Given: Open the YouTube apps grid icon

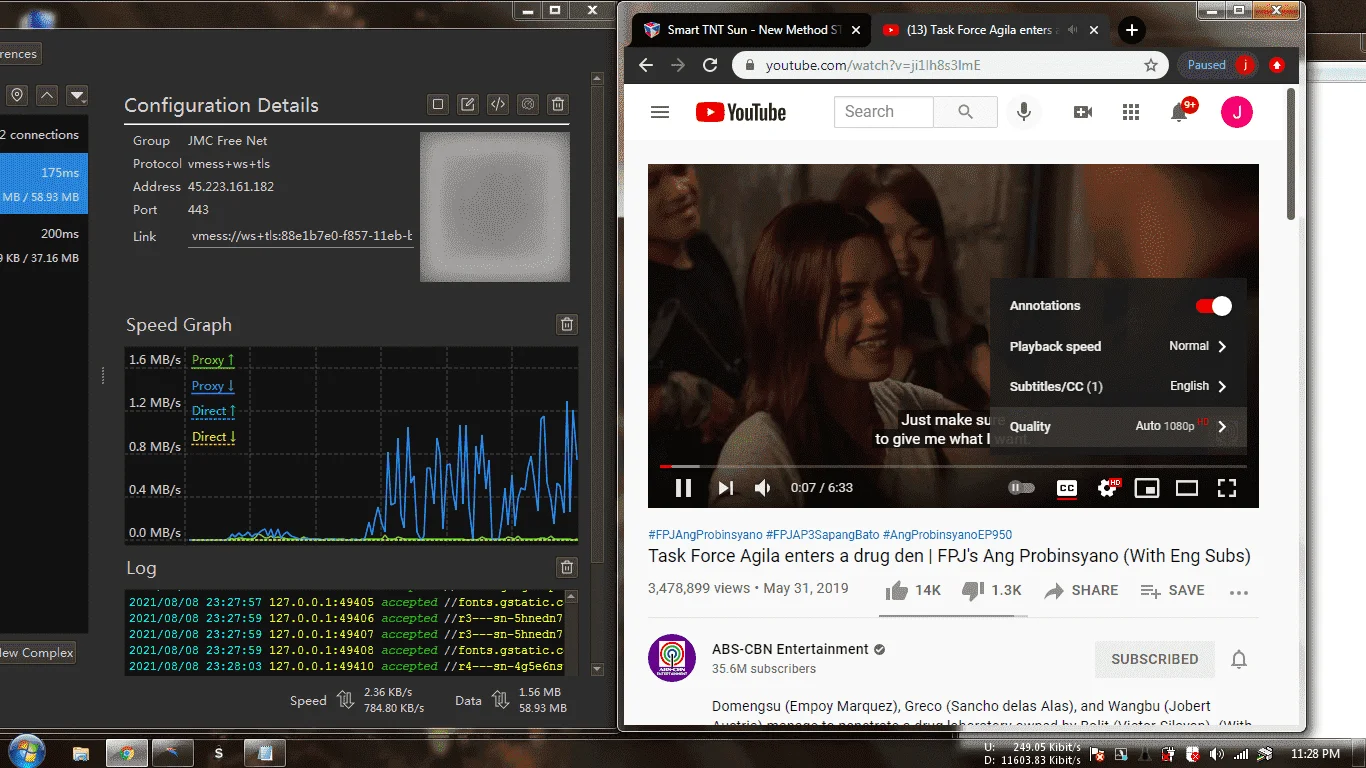Looking at the screenshot, I should click(x=1131, y=112).
